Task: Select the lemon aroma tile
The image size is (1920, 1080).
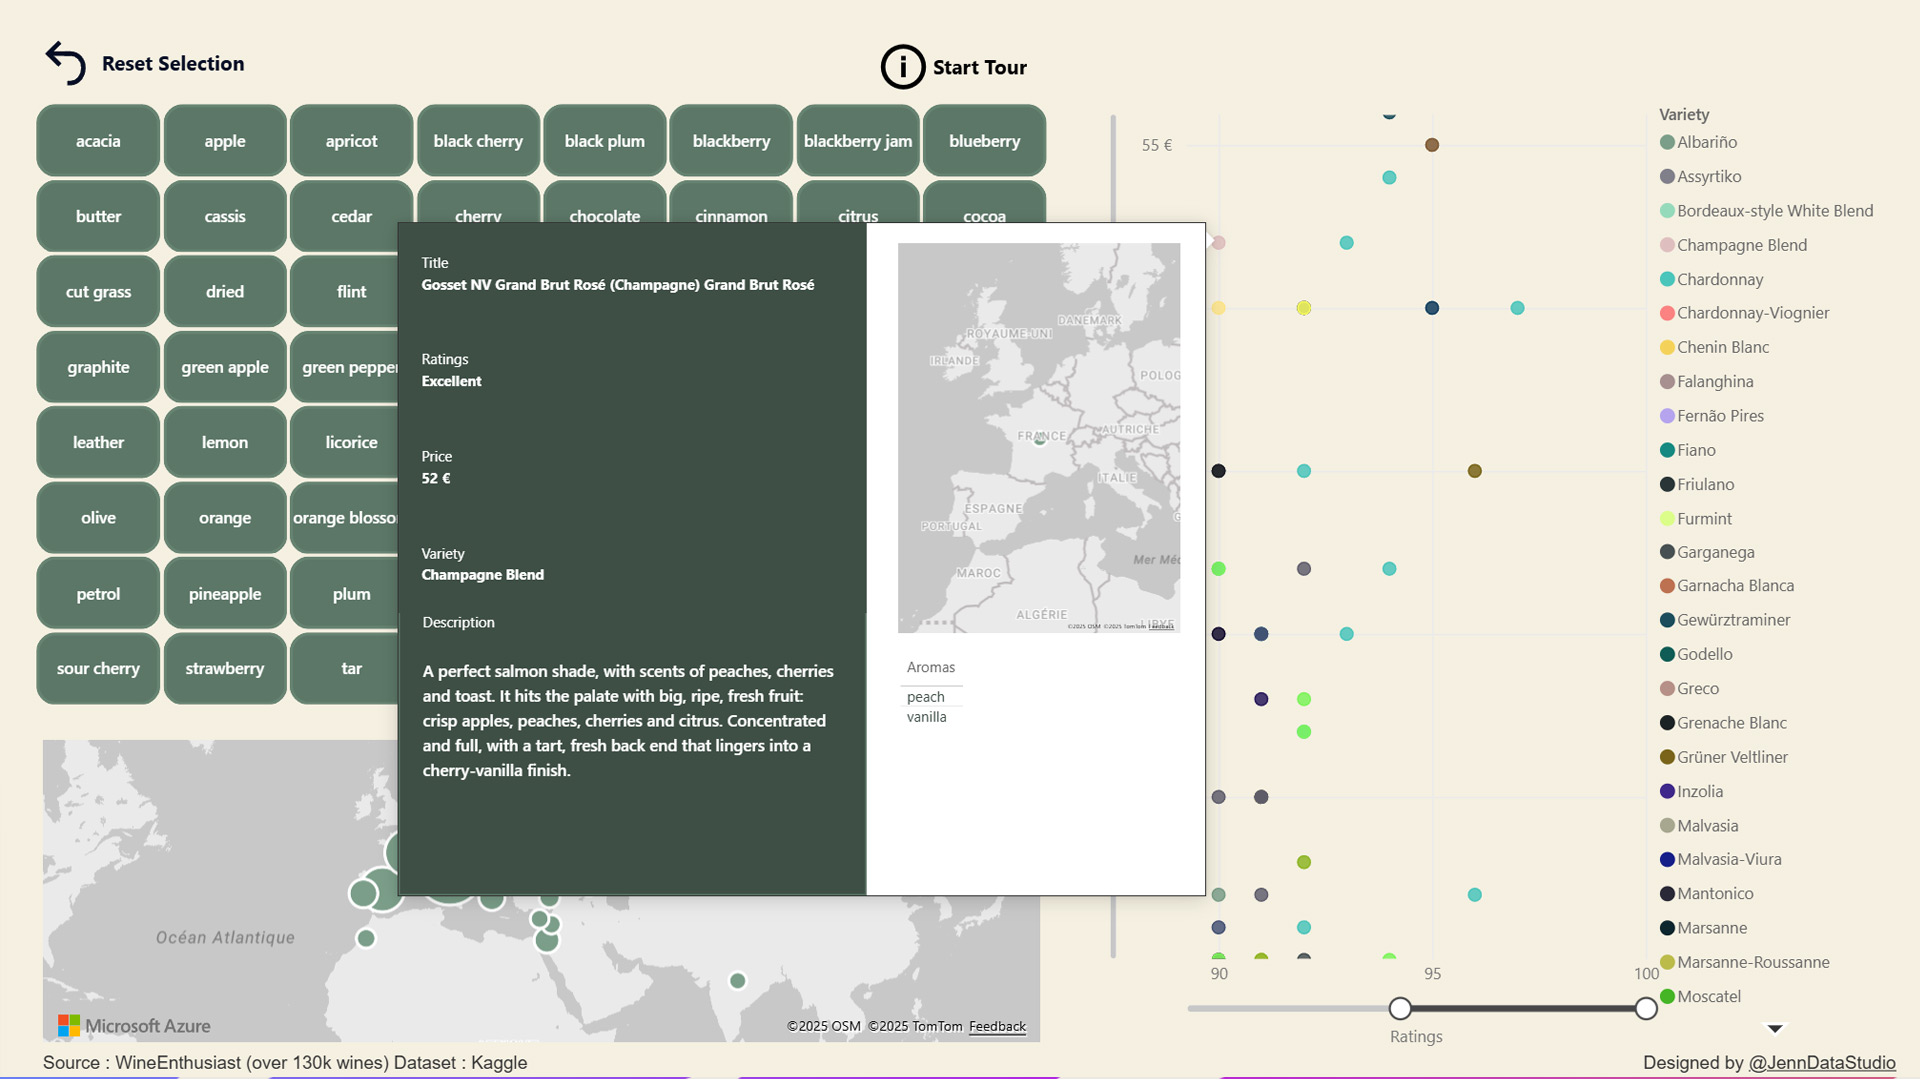Action: tap(225, 442)
